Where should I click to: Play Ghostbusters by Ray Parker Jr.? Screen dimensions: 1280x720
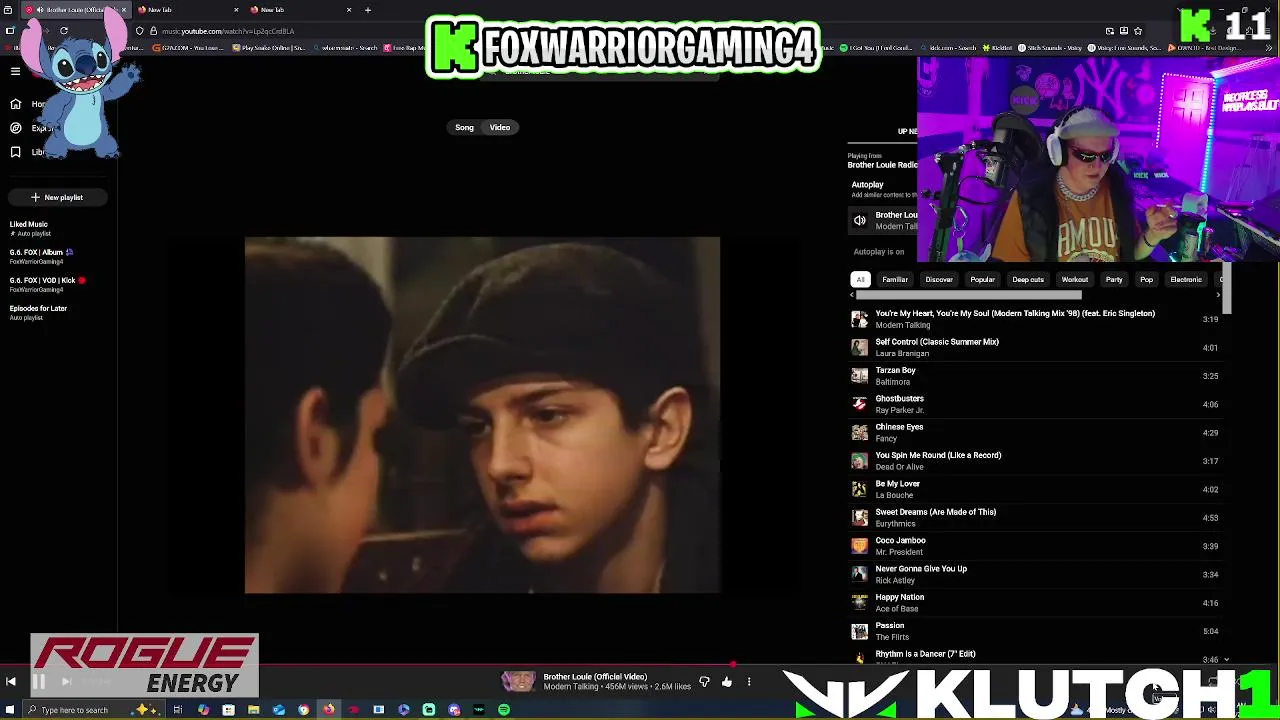(1035, 404)
